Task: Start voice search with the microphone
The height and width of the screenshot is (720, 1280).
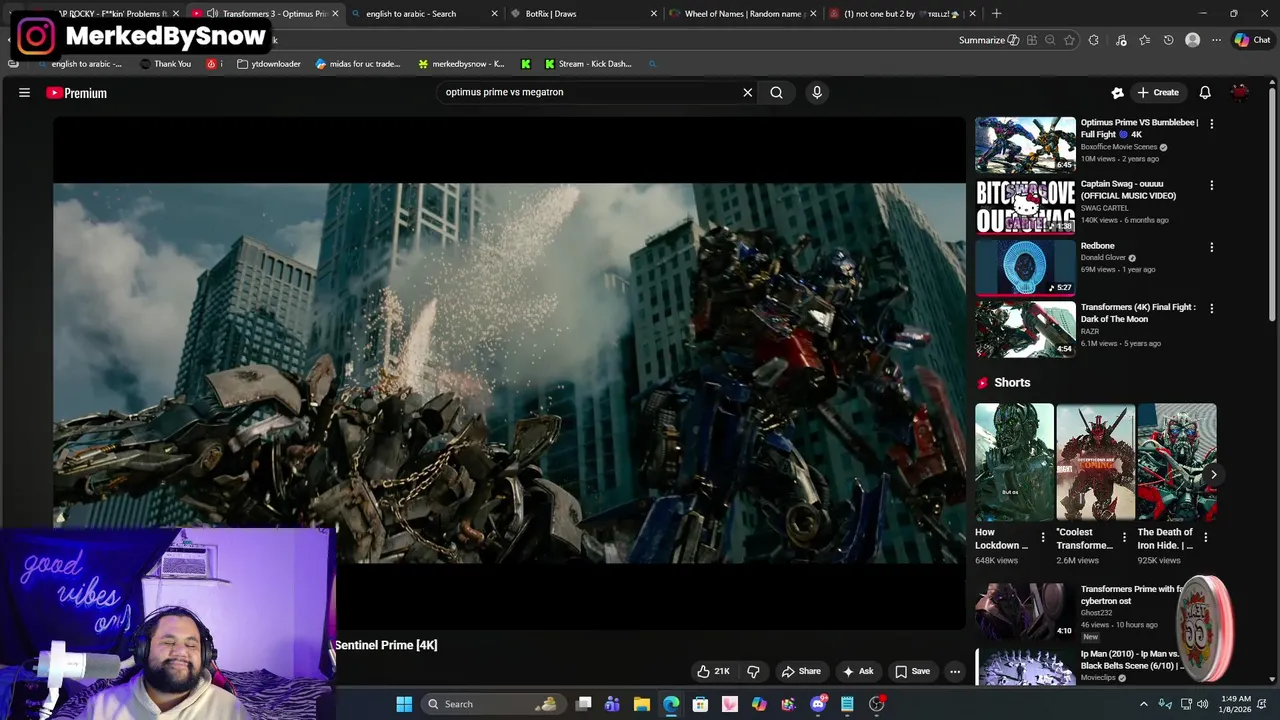Action: [x=817, y=92]
